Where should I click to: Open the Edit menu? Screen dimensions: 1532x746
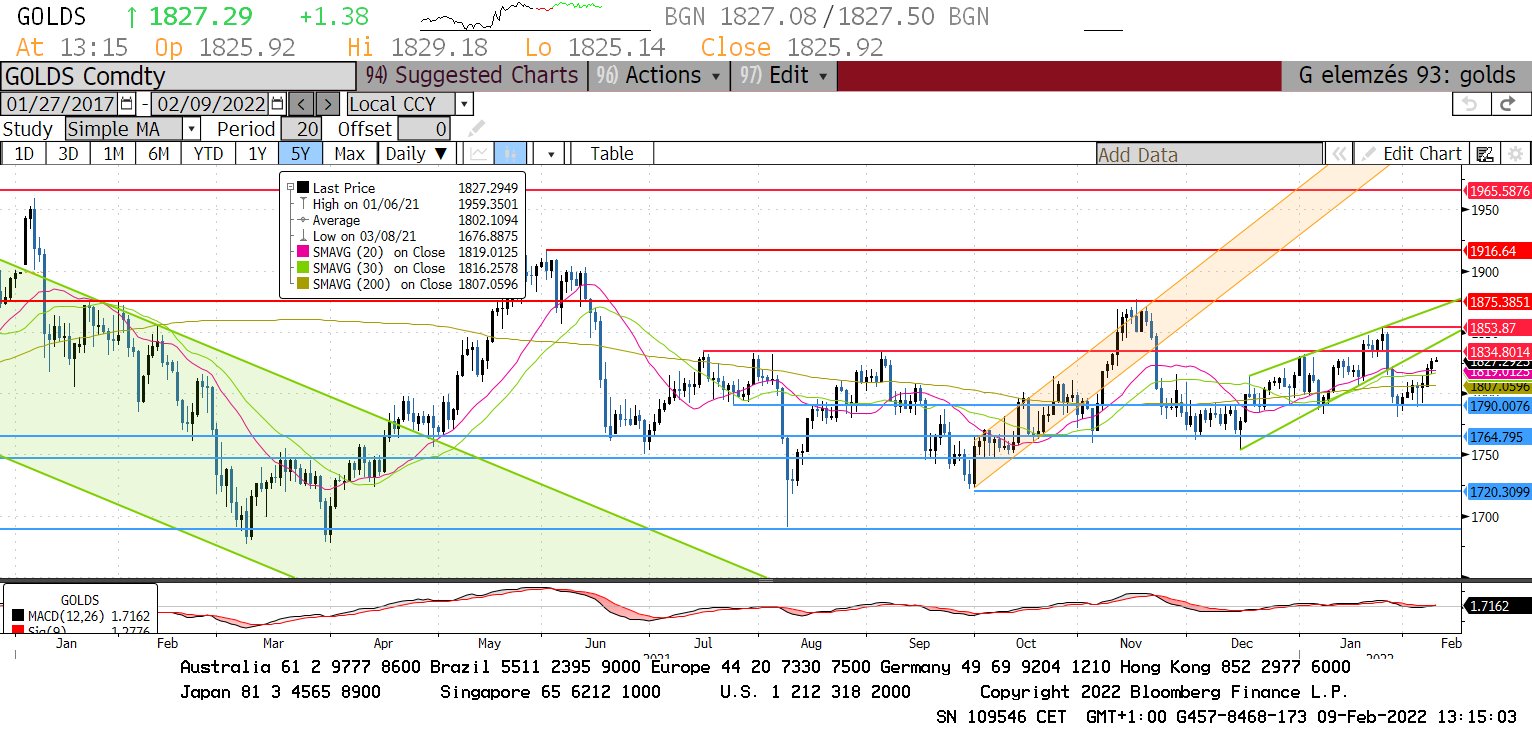click(x=784, y=76)
